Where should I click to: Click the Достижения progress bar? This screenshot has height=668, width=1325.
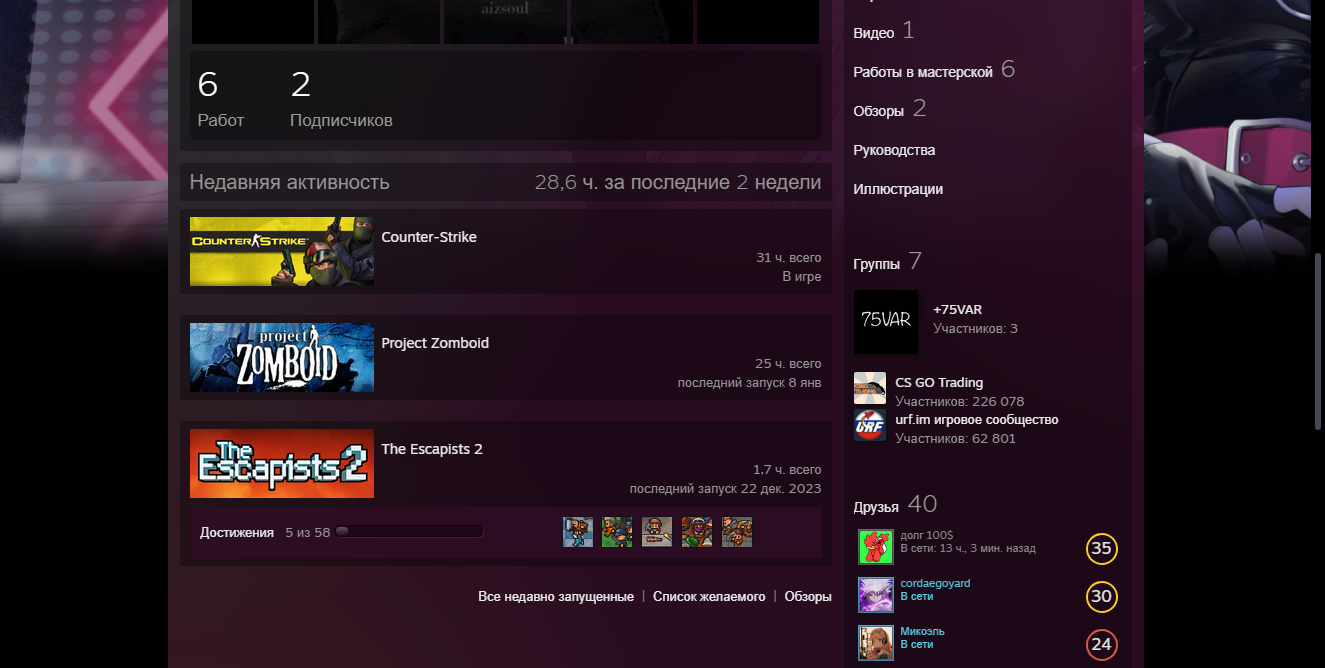pyautogui.click(x=409, y=532)
